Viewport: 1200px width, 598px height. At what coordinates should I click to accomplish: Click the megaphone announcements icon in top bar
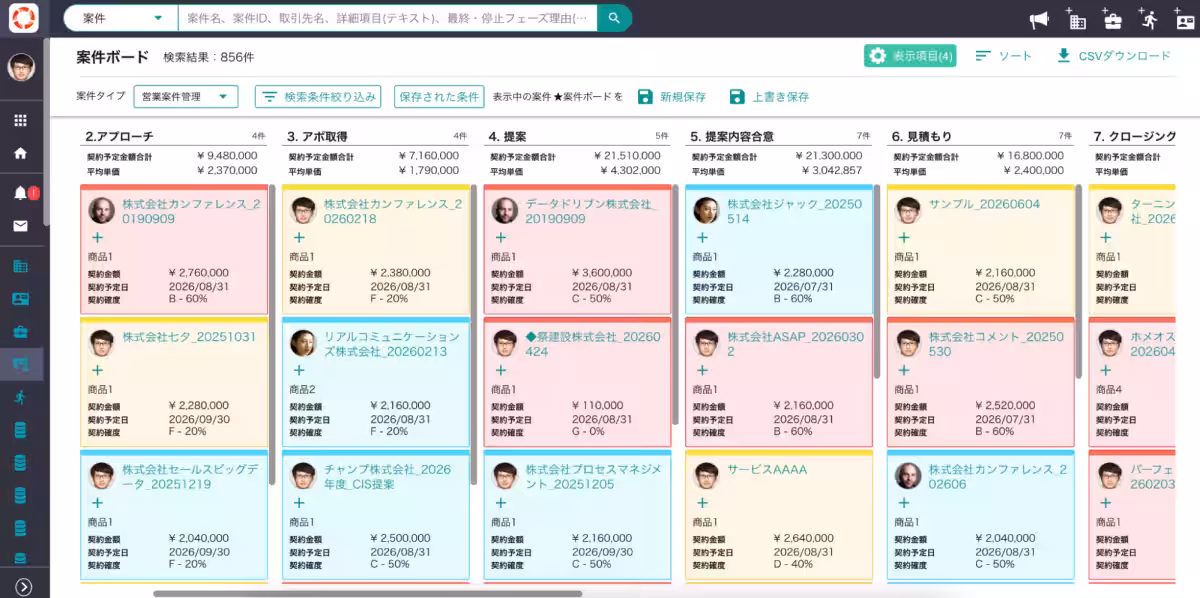[1039, 19]
